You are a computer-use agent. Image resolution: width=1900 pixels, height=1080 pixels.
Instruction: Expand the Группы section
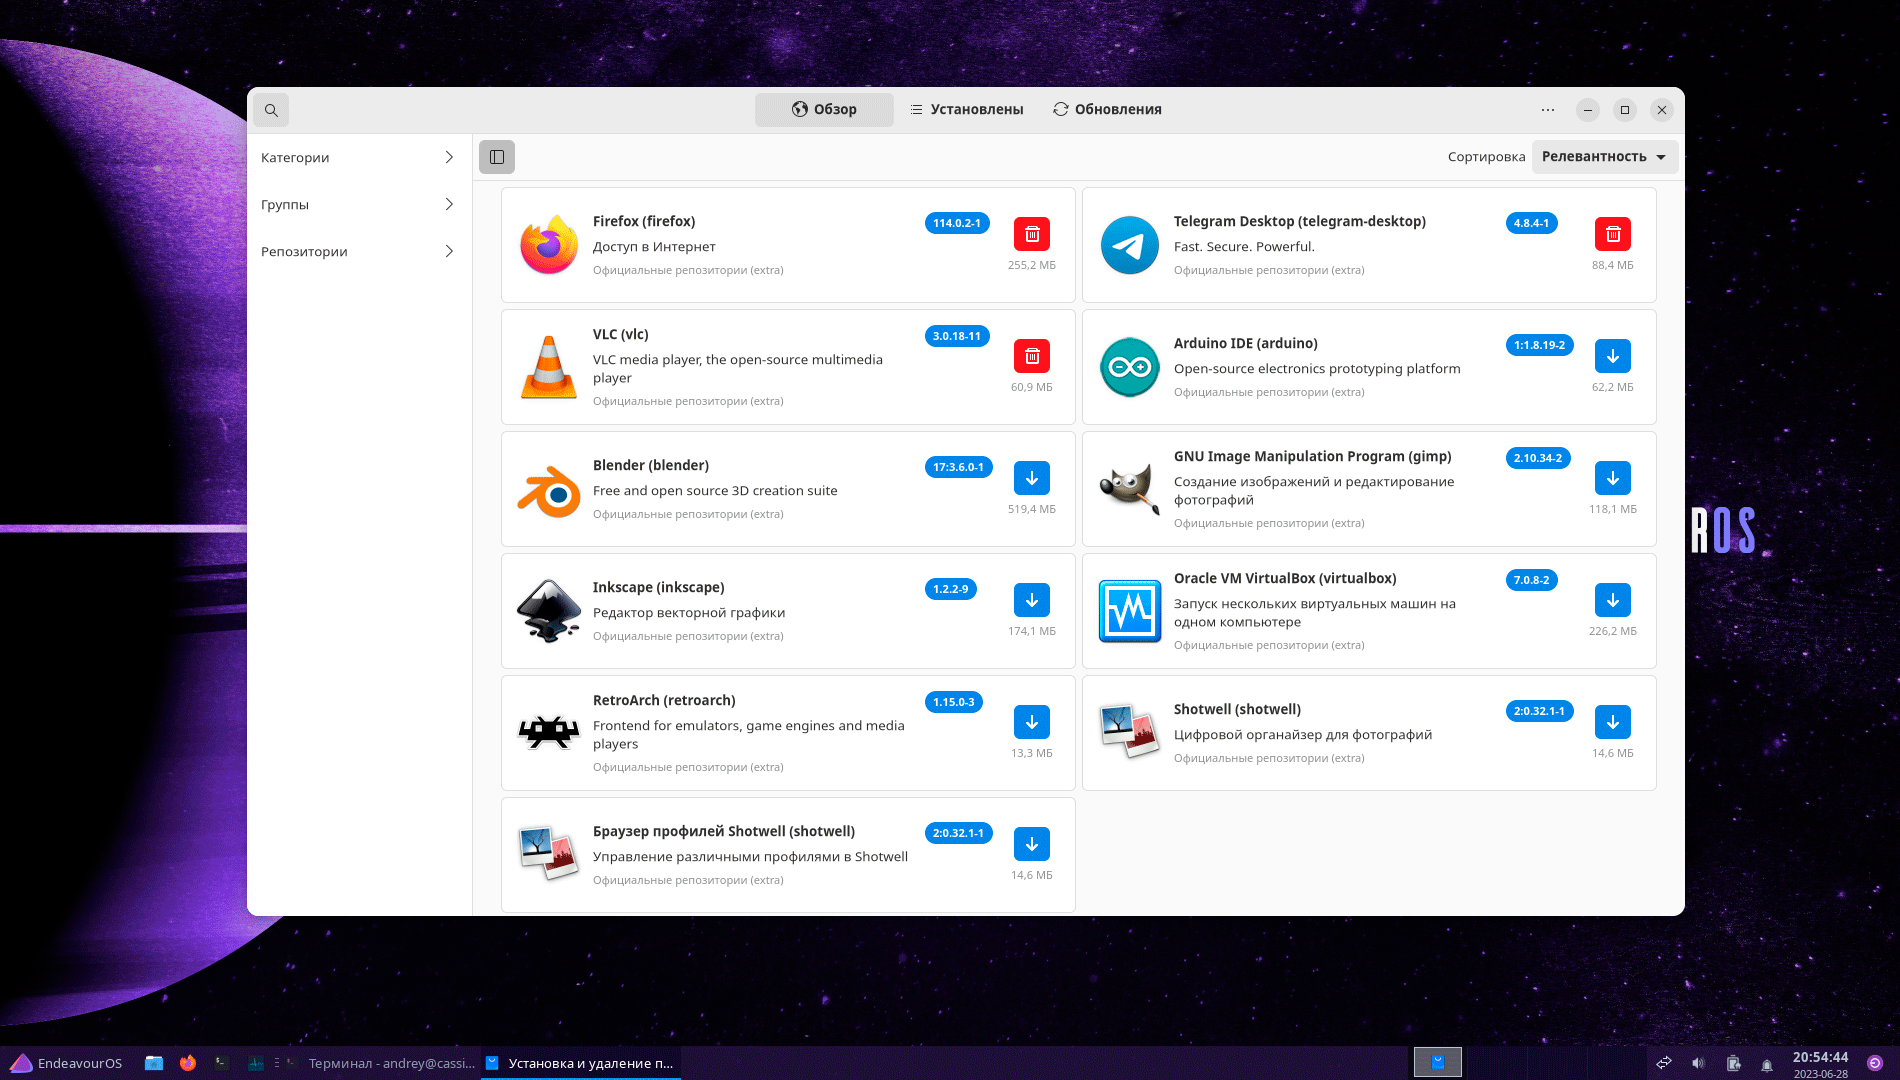pos(358,204)
